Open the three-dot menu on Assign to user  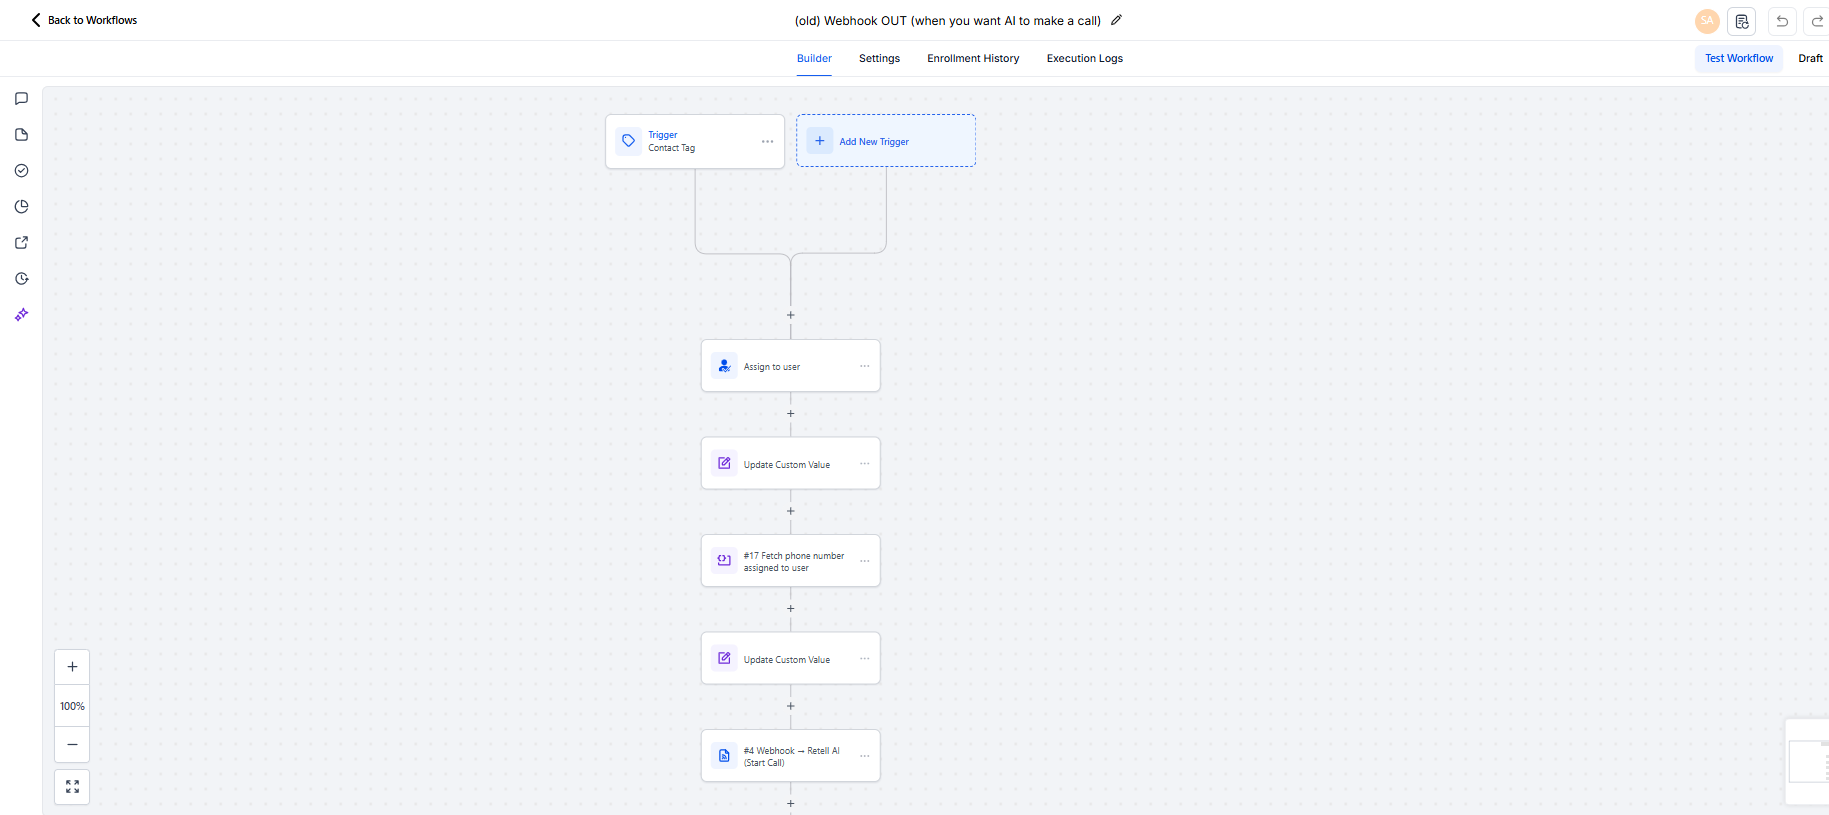pos(865,366)
